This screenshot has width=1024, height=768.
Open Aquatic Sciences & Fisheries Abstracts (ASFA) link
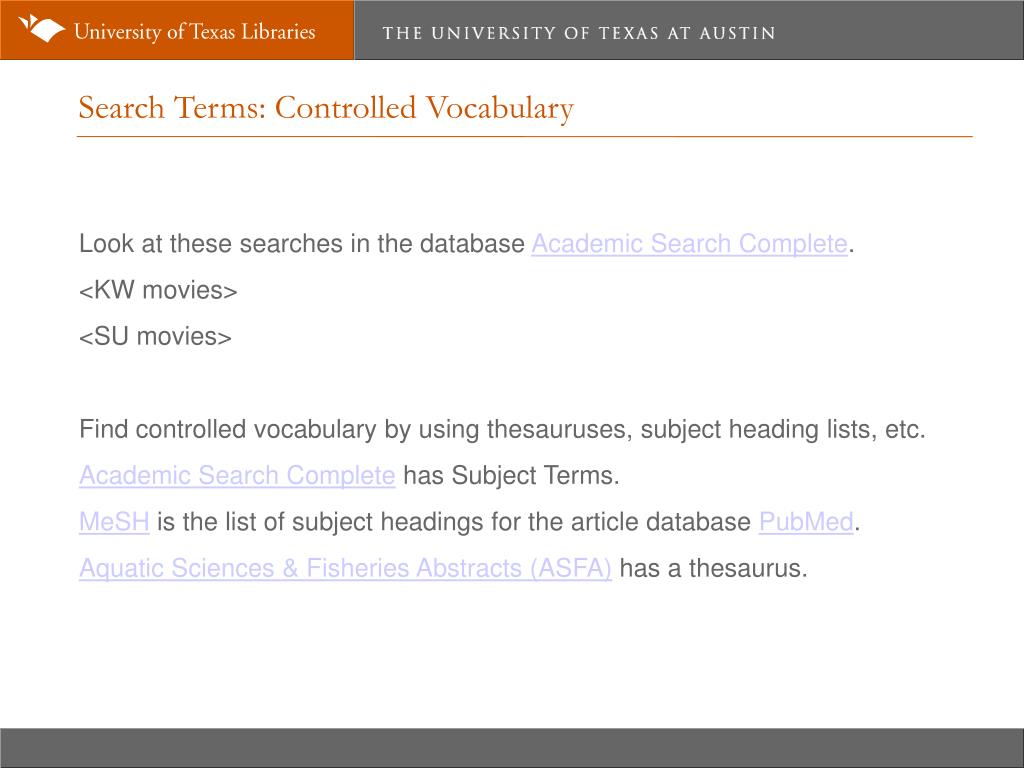pos(345,568)
